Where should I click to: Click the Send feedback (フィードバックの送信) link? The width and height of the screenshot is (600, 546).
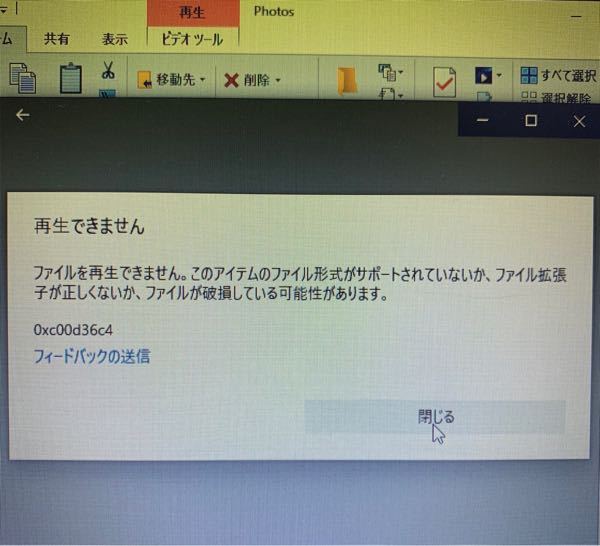point(92,355)
